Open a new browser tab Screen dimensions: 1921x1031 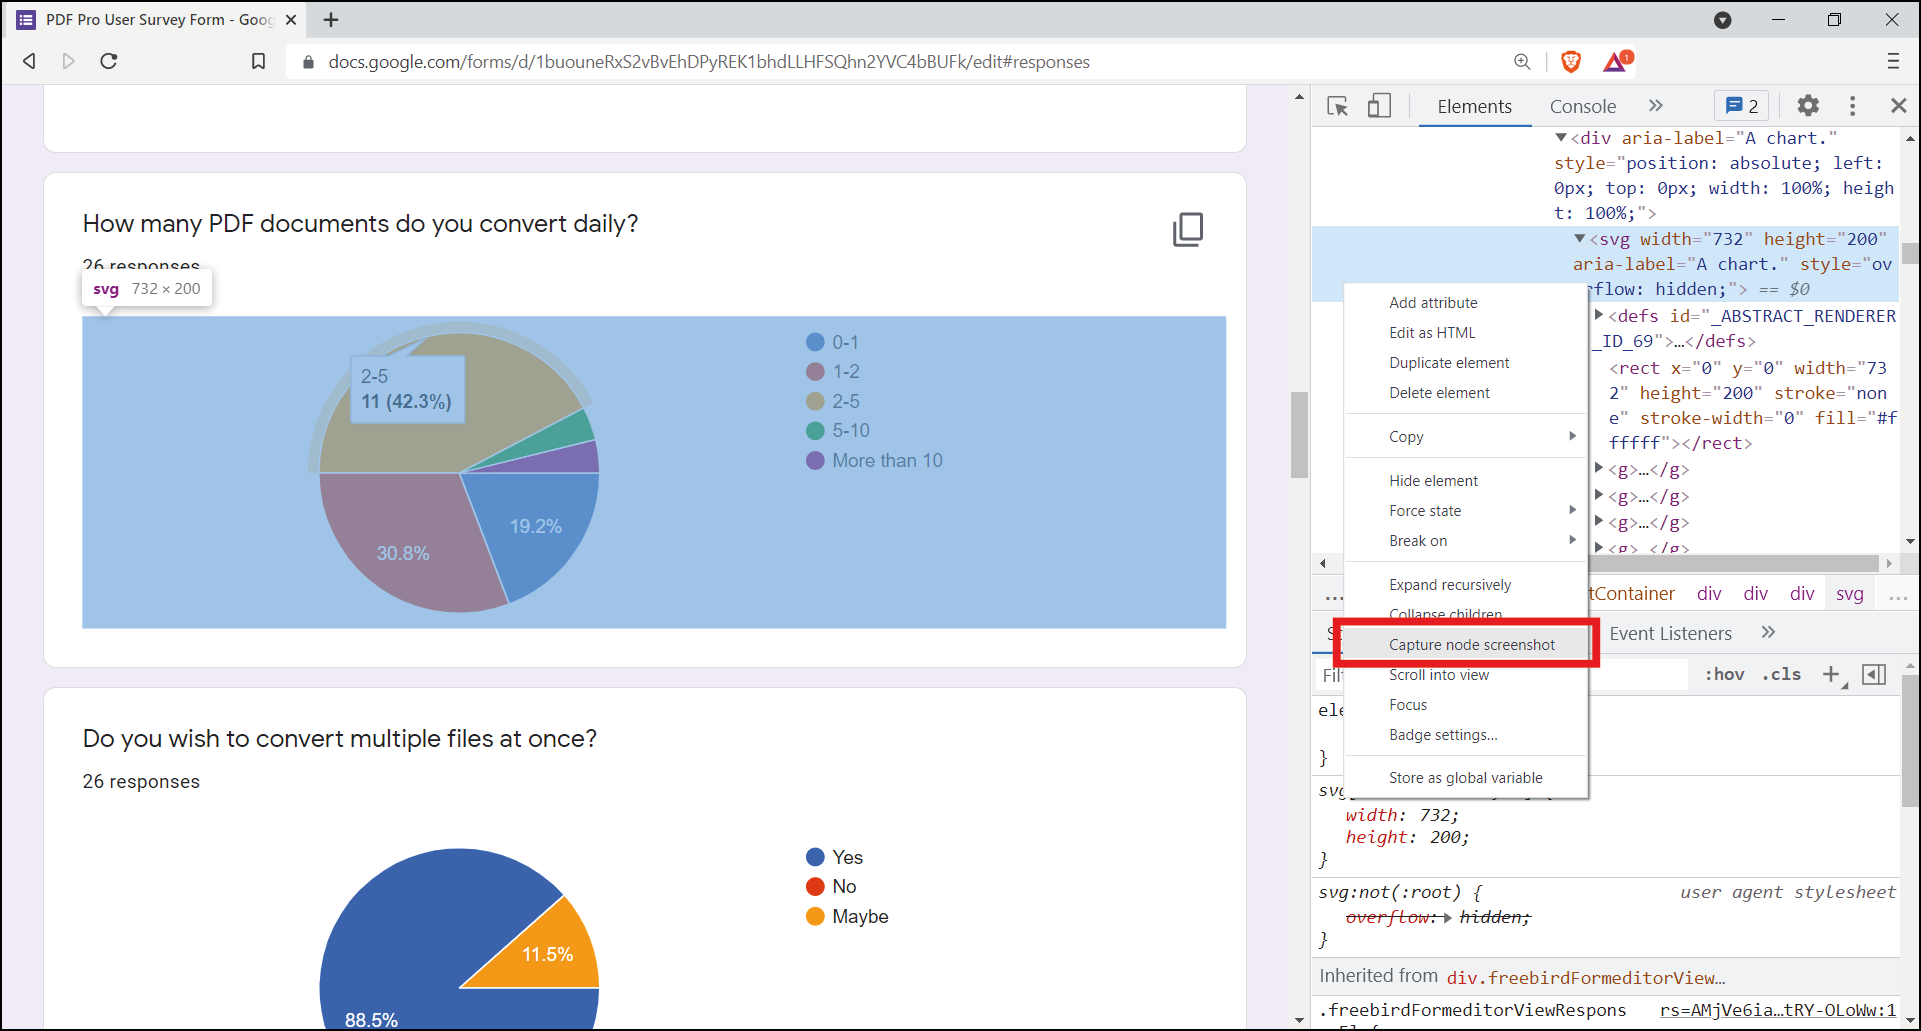(x=331, y=20)
